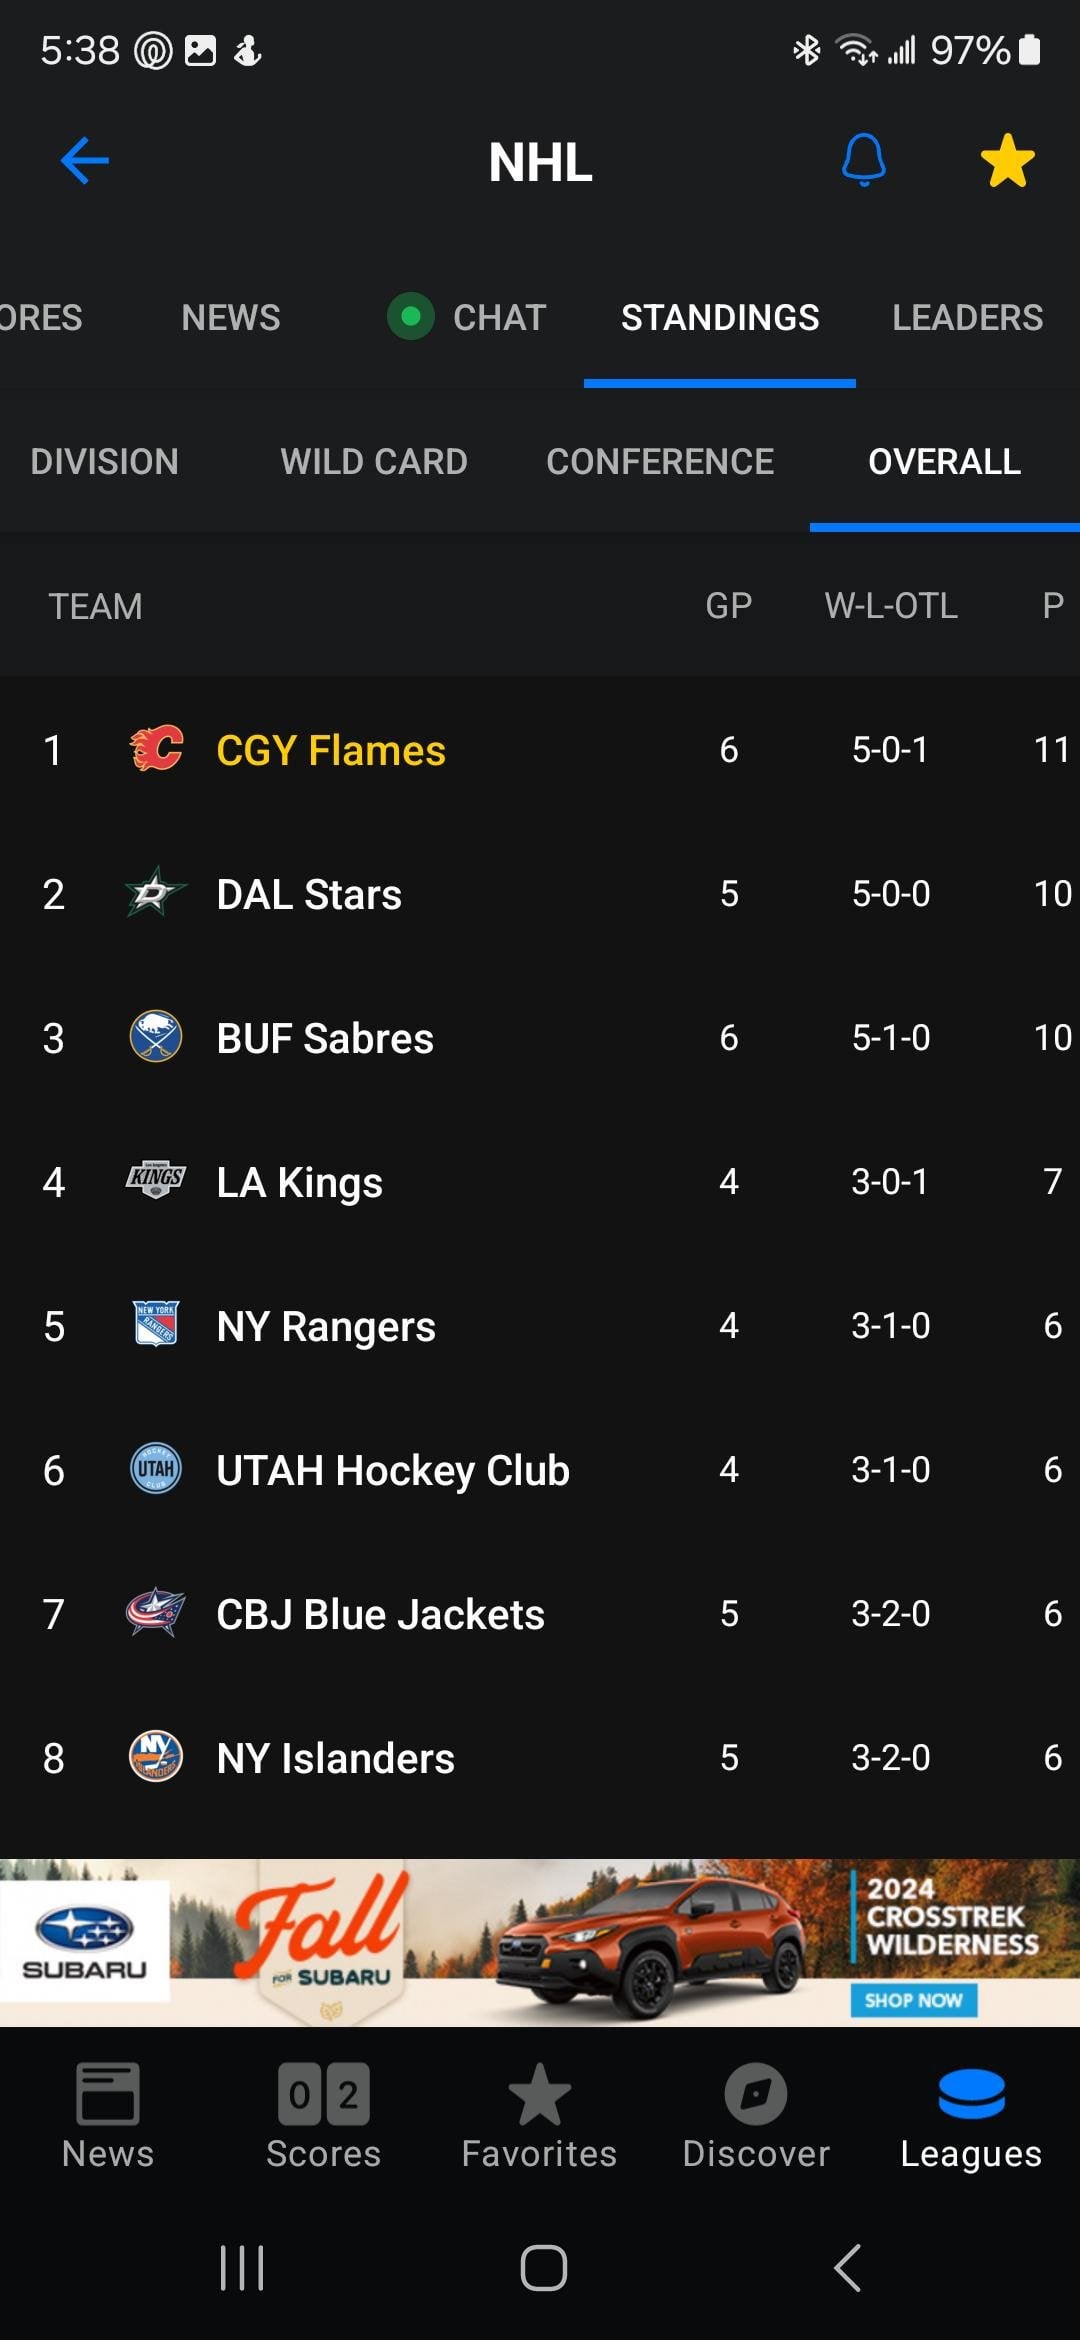Toggle the yellow favorite star
The width and height of the screenshot is (1080, 2340).
coord(1007,161)
